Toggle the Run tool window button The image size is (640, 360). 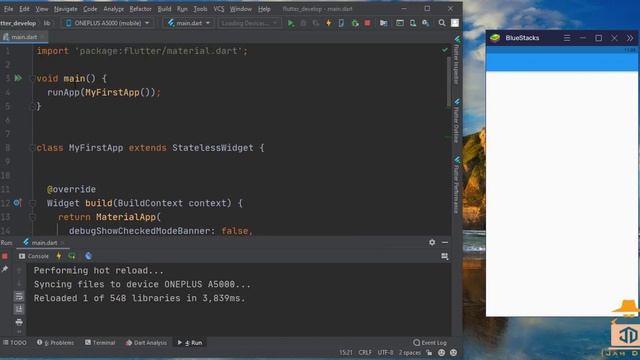190,343
